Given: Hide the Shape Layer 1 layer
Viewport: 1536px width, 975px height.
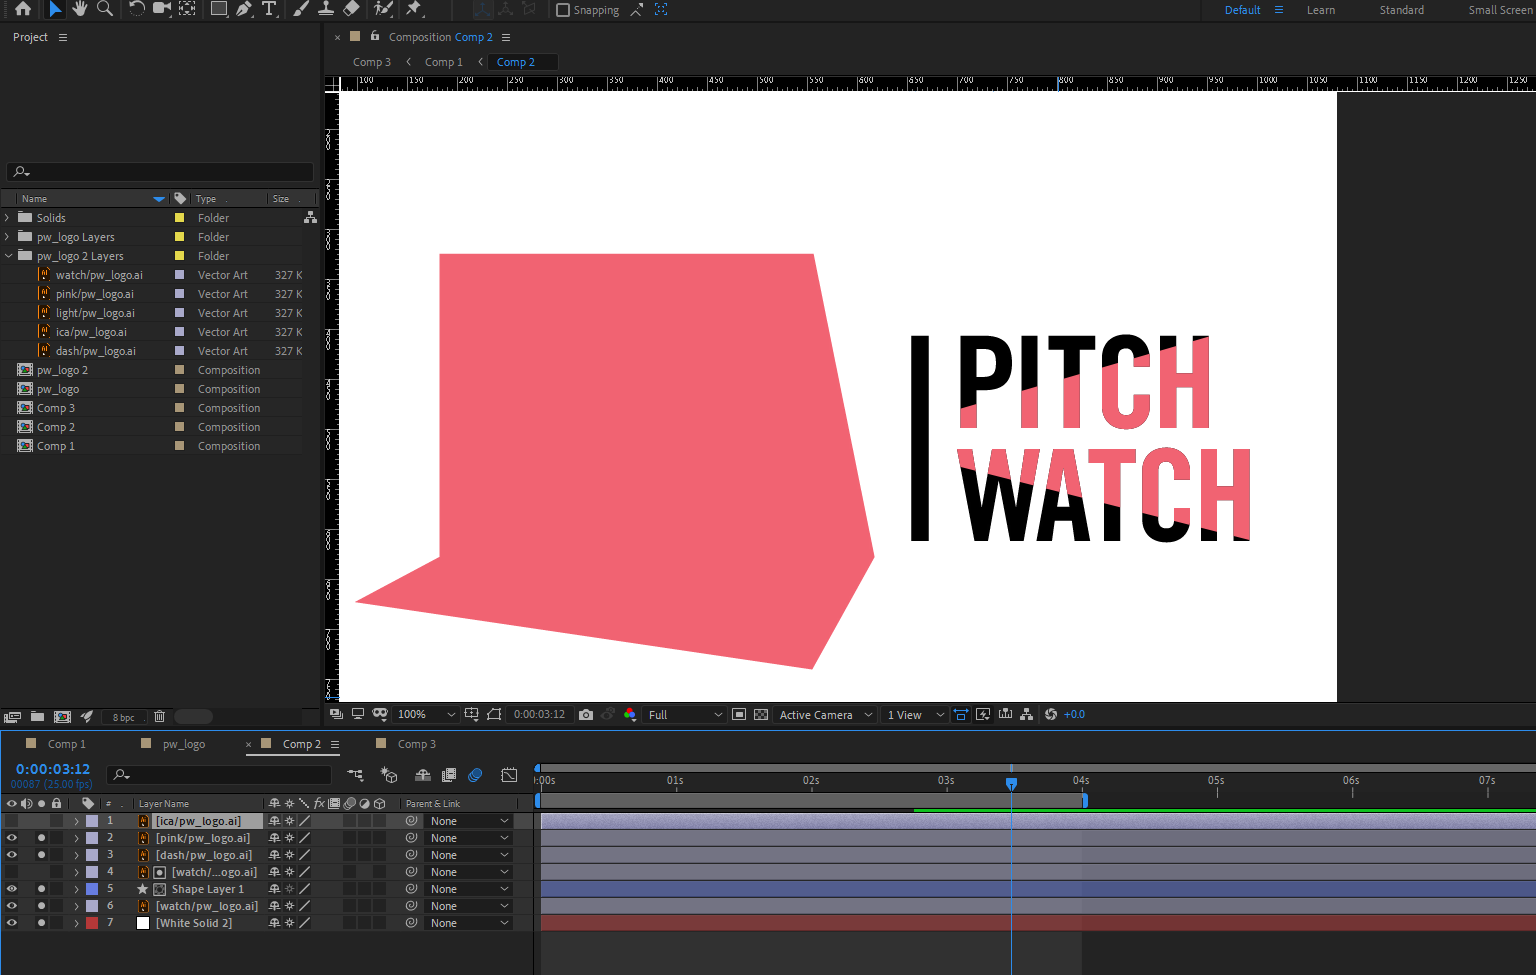Looking at the screenshot, I should [12, 888].
